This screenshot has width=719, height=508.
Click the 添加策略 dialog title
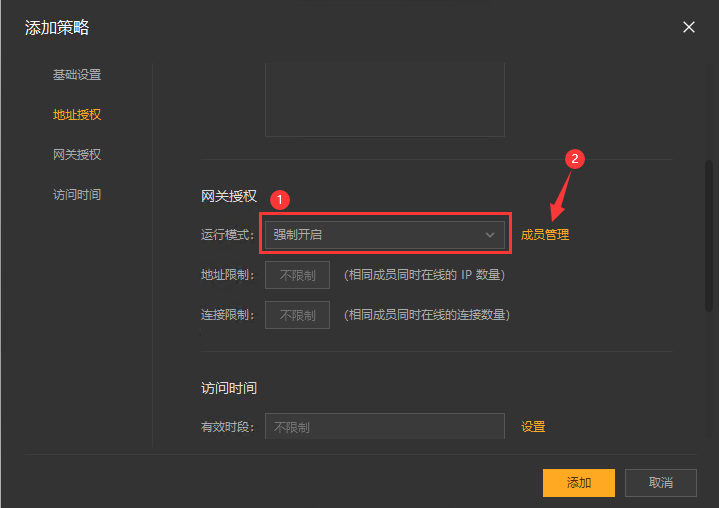(x=57, y=28)
